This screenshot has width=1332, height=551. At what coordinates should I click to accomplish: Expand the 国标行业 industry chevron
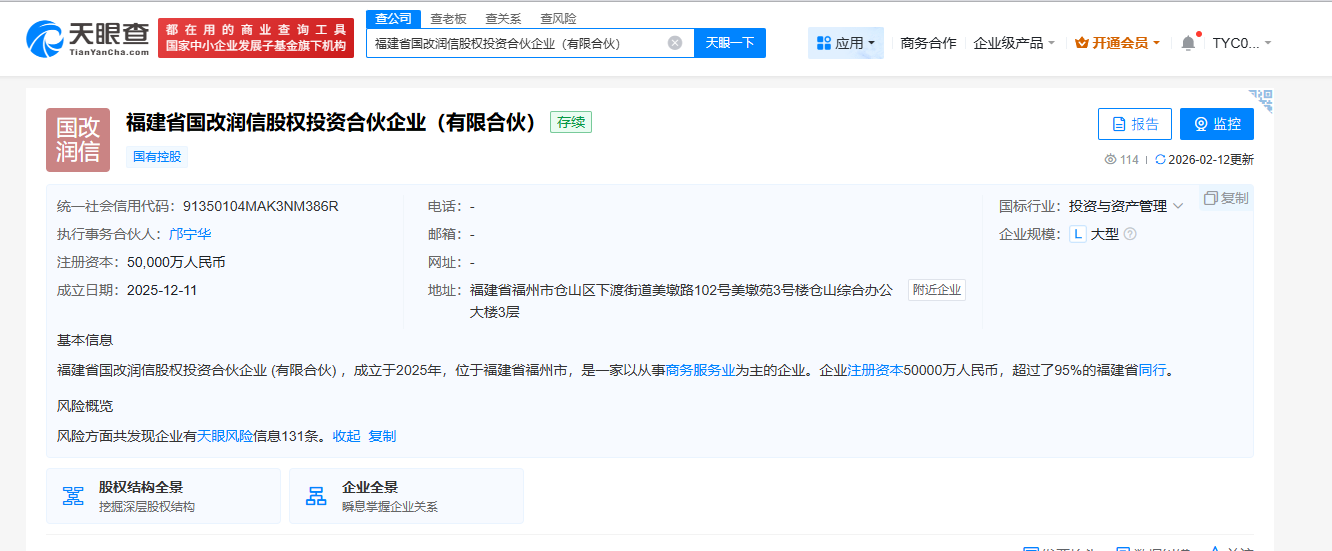click(x=1178, y=206)
